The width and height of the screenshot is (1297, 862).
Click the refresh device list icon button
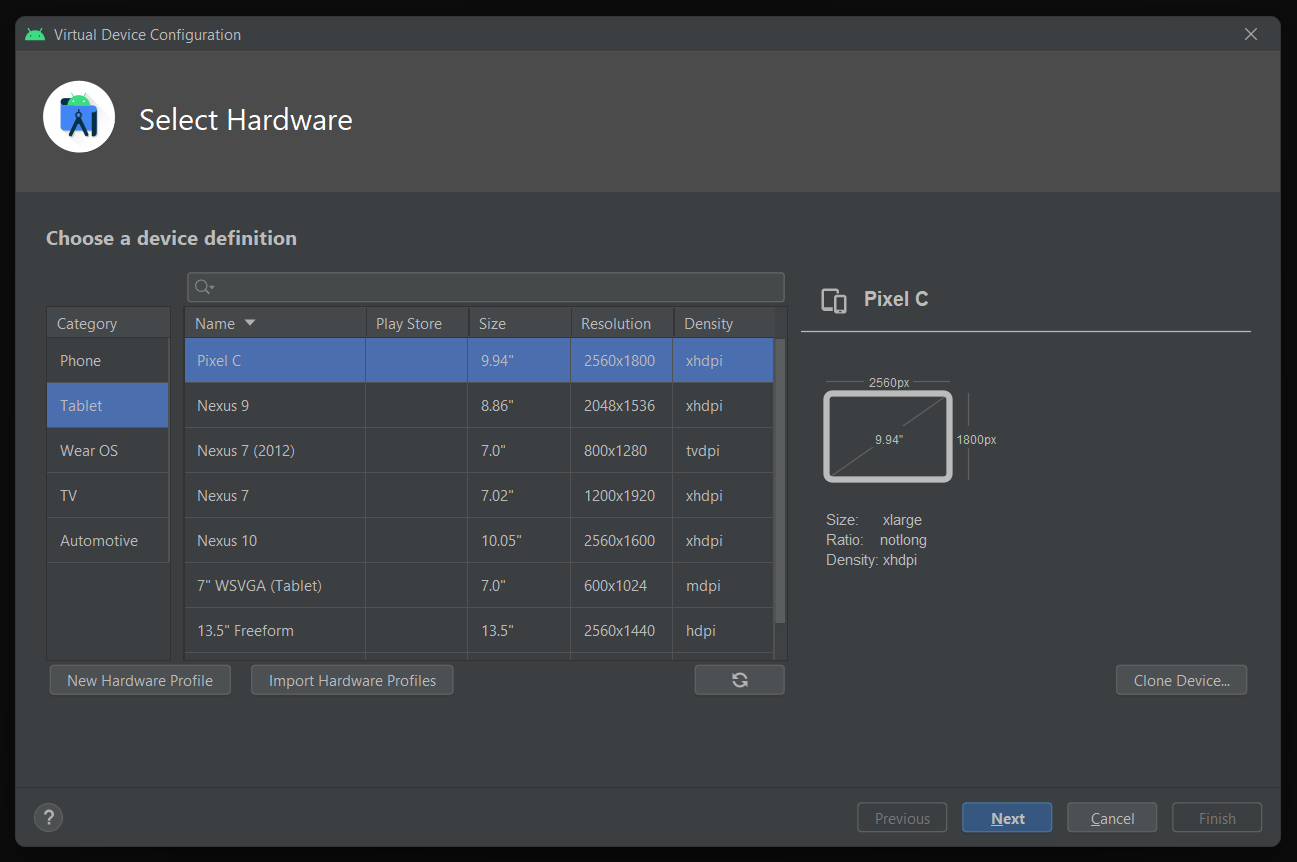739,680
